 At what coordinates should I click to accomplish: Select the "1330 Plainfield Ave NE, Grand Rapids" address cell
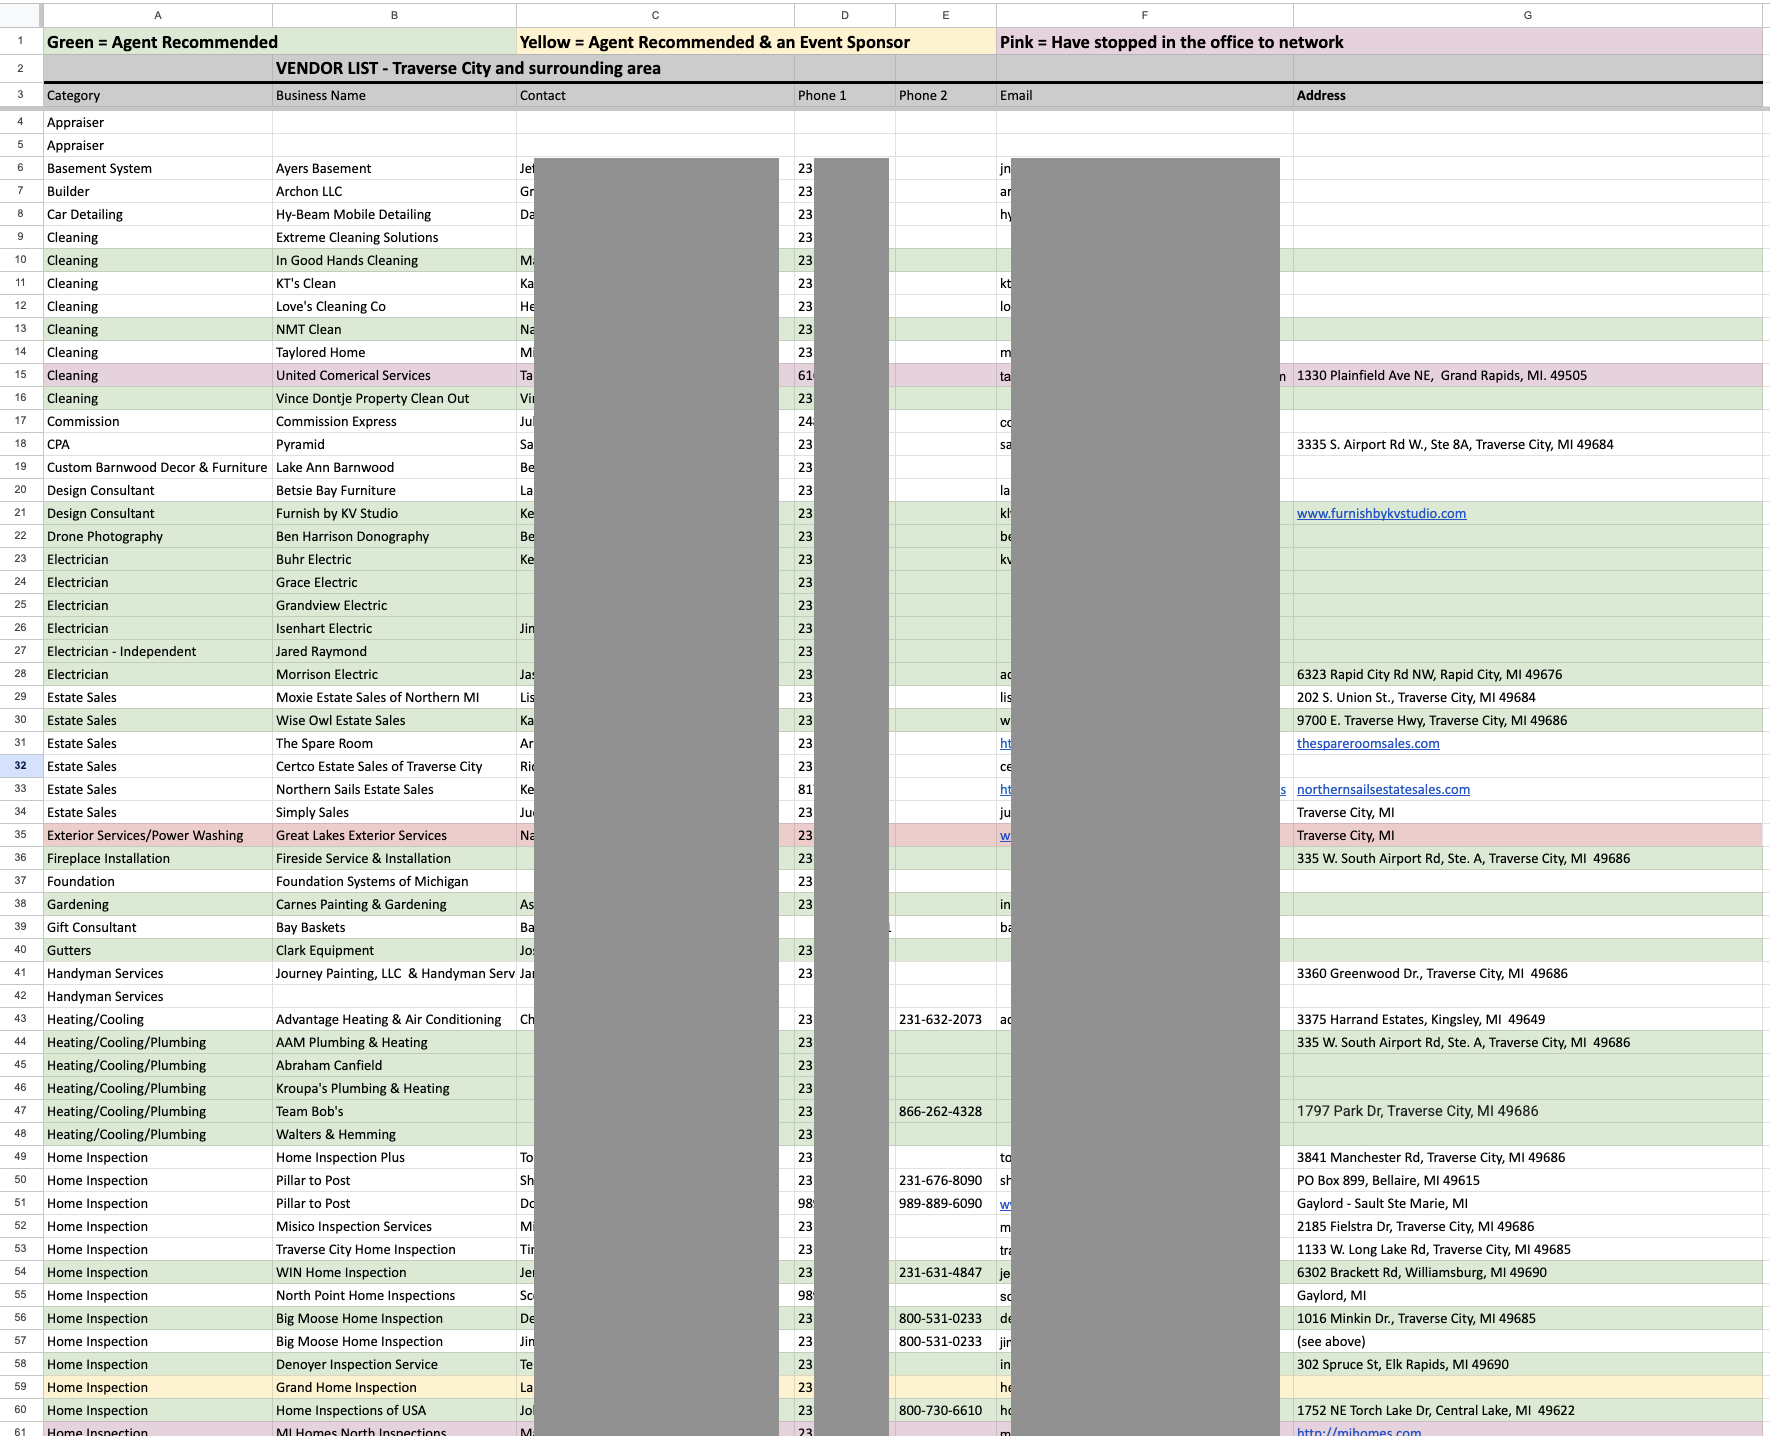(x=1527, y=375)
